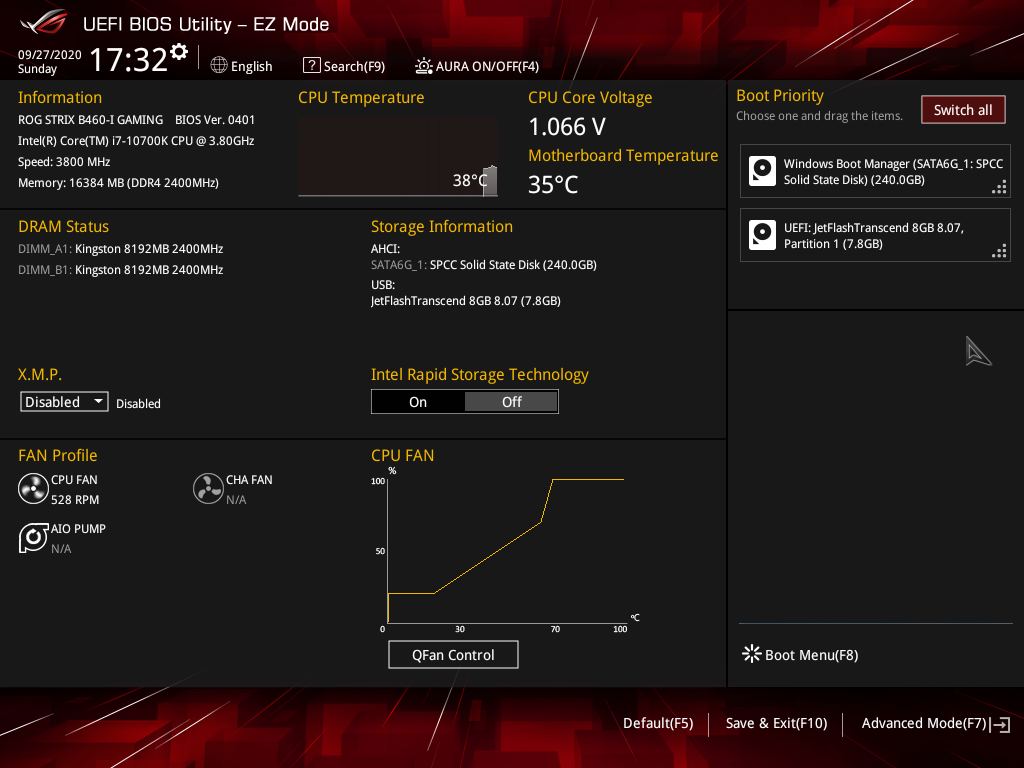Click DIMM_A1 Kingston 8192MB entry
The image size is (1024, 768).
point(121,249)
